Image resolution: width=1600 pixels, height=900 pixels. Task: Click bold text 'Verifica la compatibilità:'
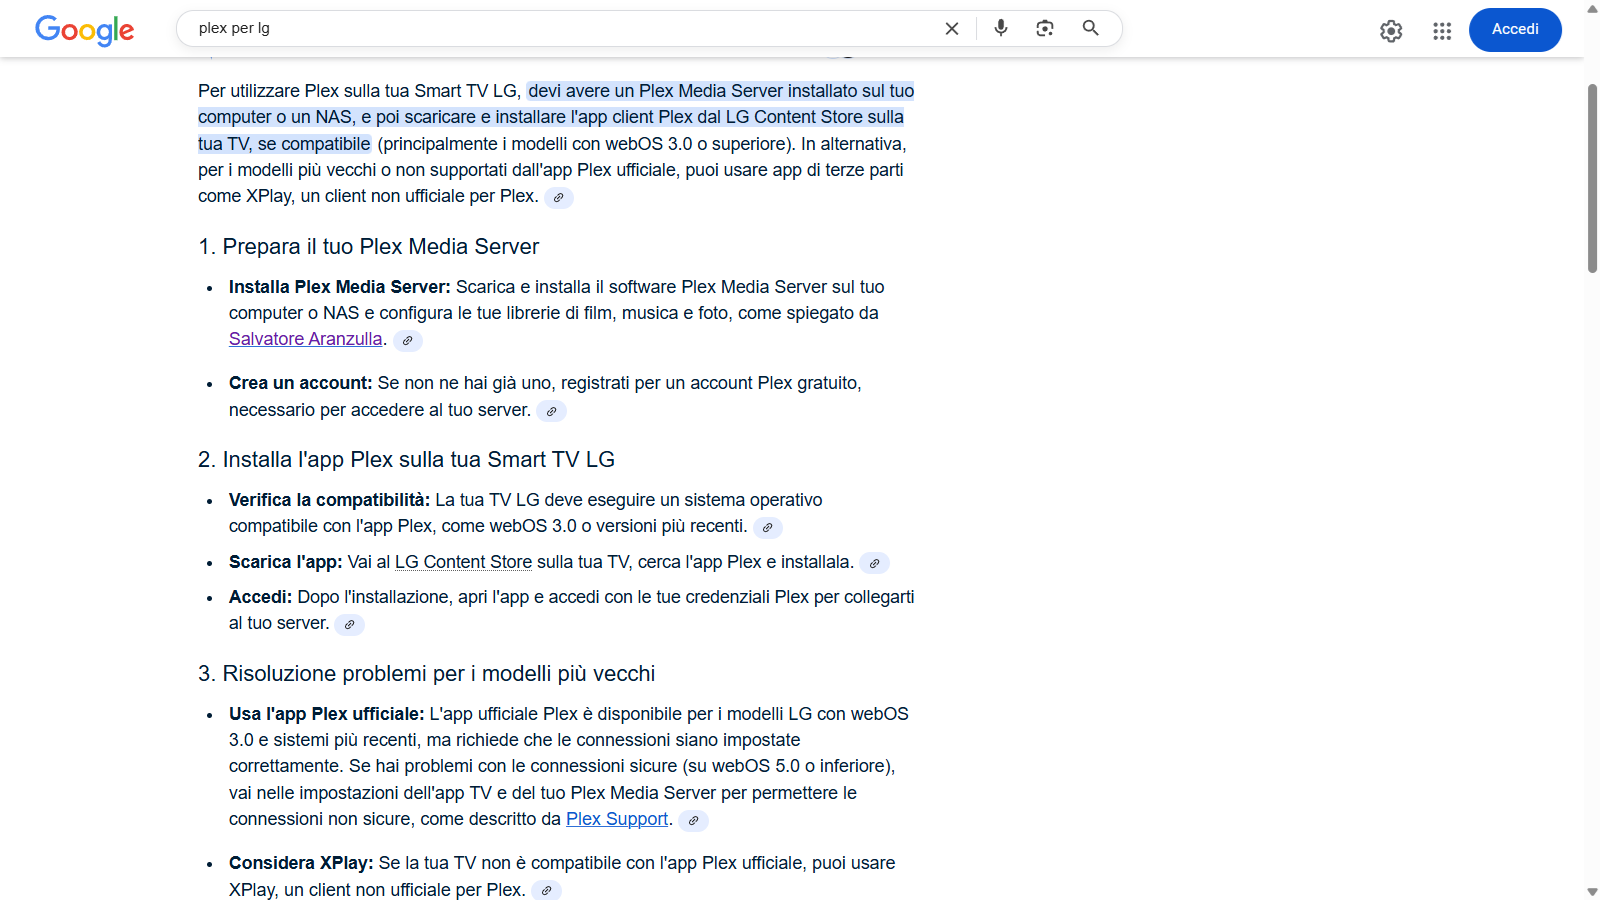(x=329, y=500)
